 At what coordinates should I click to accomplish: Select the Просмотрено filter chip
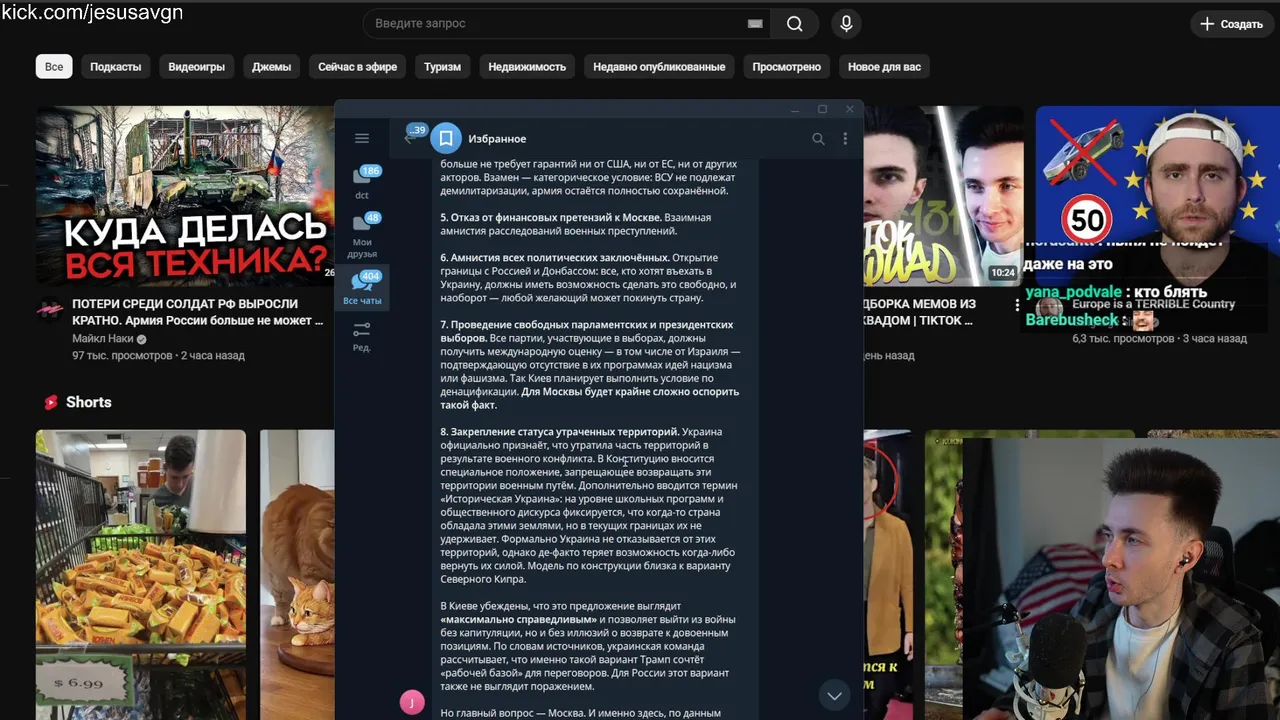pyautogui.click(x=787, y=67)
